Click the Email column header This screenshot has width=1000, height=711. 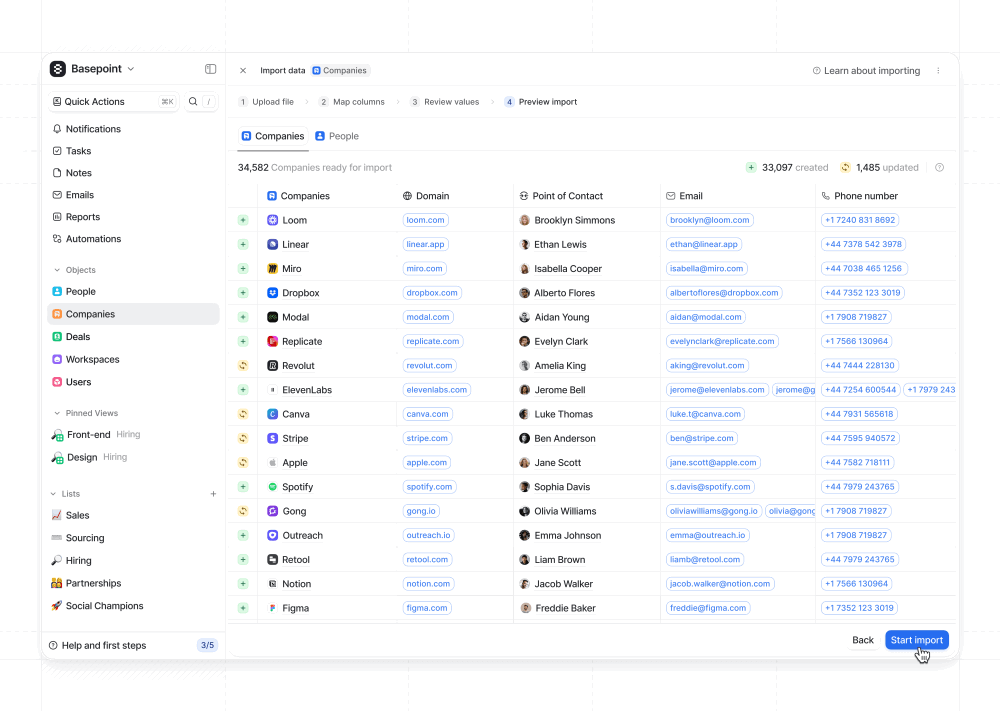(x=684, y=196)
